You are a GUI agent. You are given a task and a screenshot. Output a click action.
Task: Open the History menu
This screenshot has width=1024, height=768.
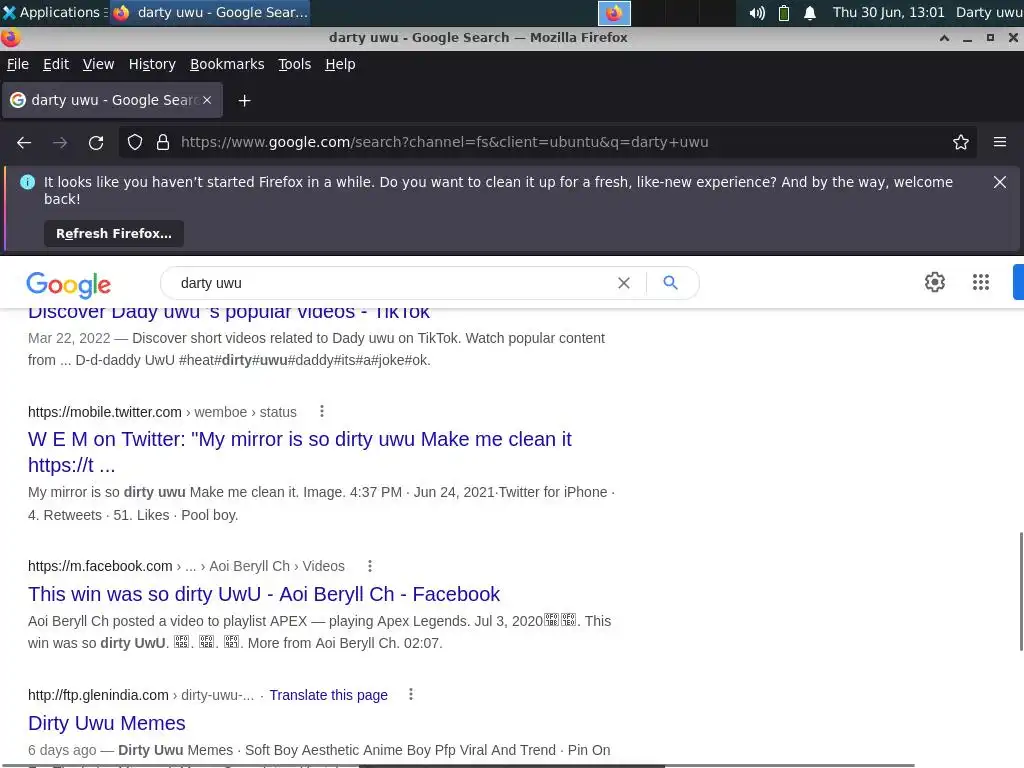pyautogui.click(x=152, y=64)
